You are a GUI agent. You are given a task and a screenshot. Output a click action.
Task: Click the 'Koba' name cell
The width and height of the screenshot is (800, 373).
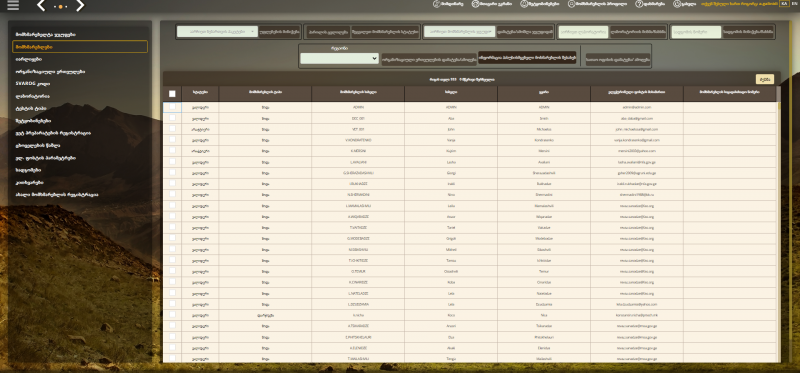pyautogui.click(x=451, y=282)
